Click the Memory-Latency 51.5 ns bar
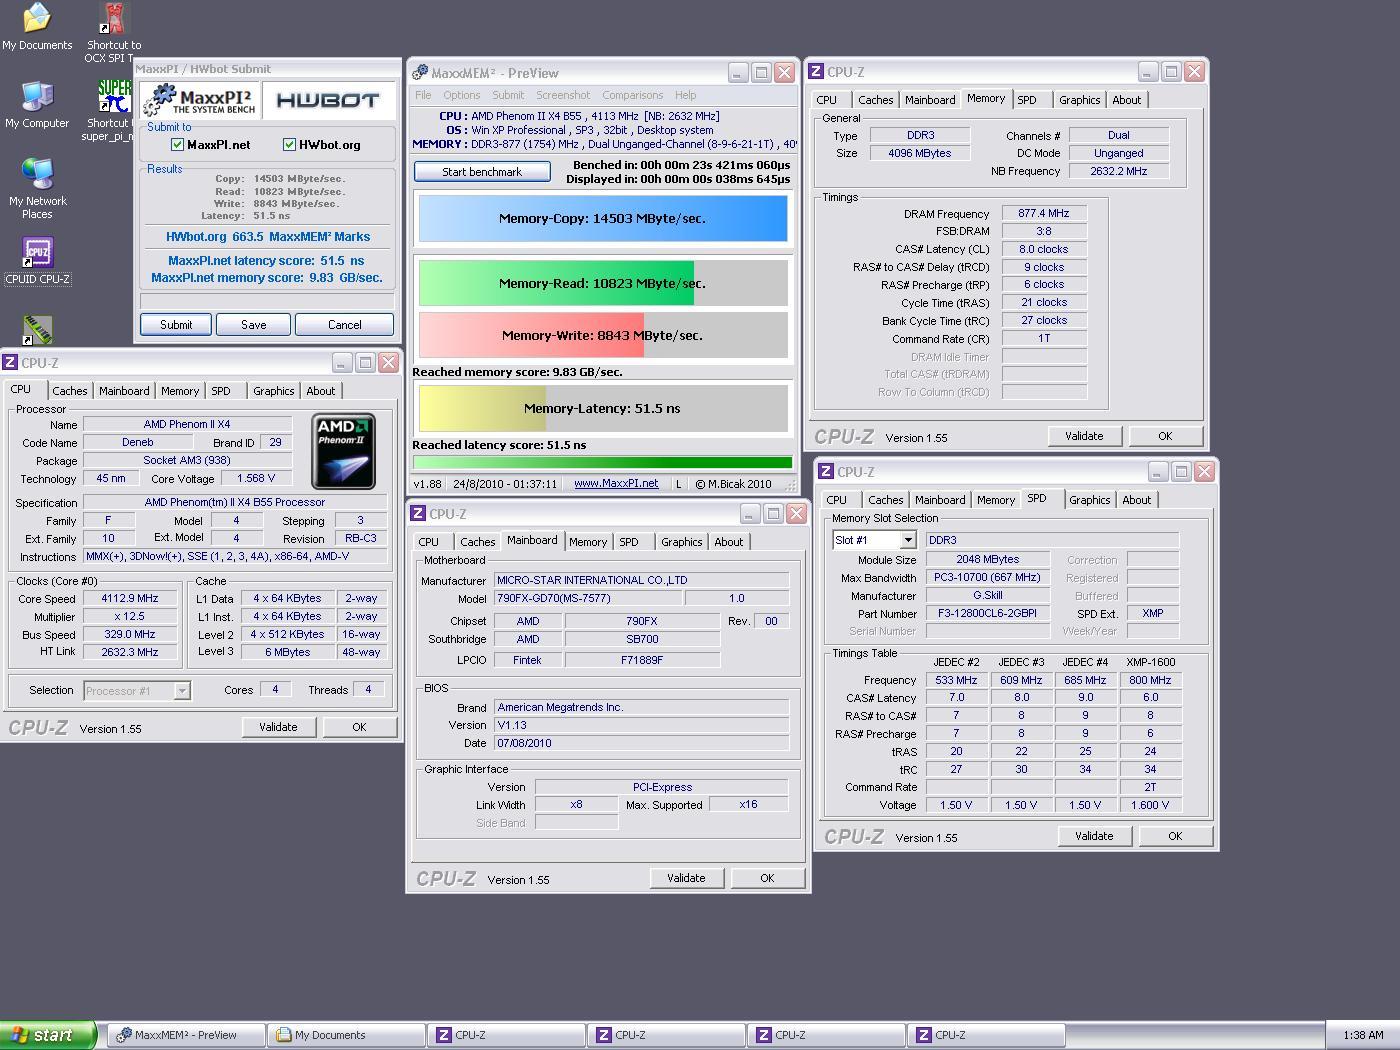 (603, 408)
